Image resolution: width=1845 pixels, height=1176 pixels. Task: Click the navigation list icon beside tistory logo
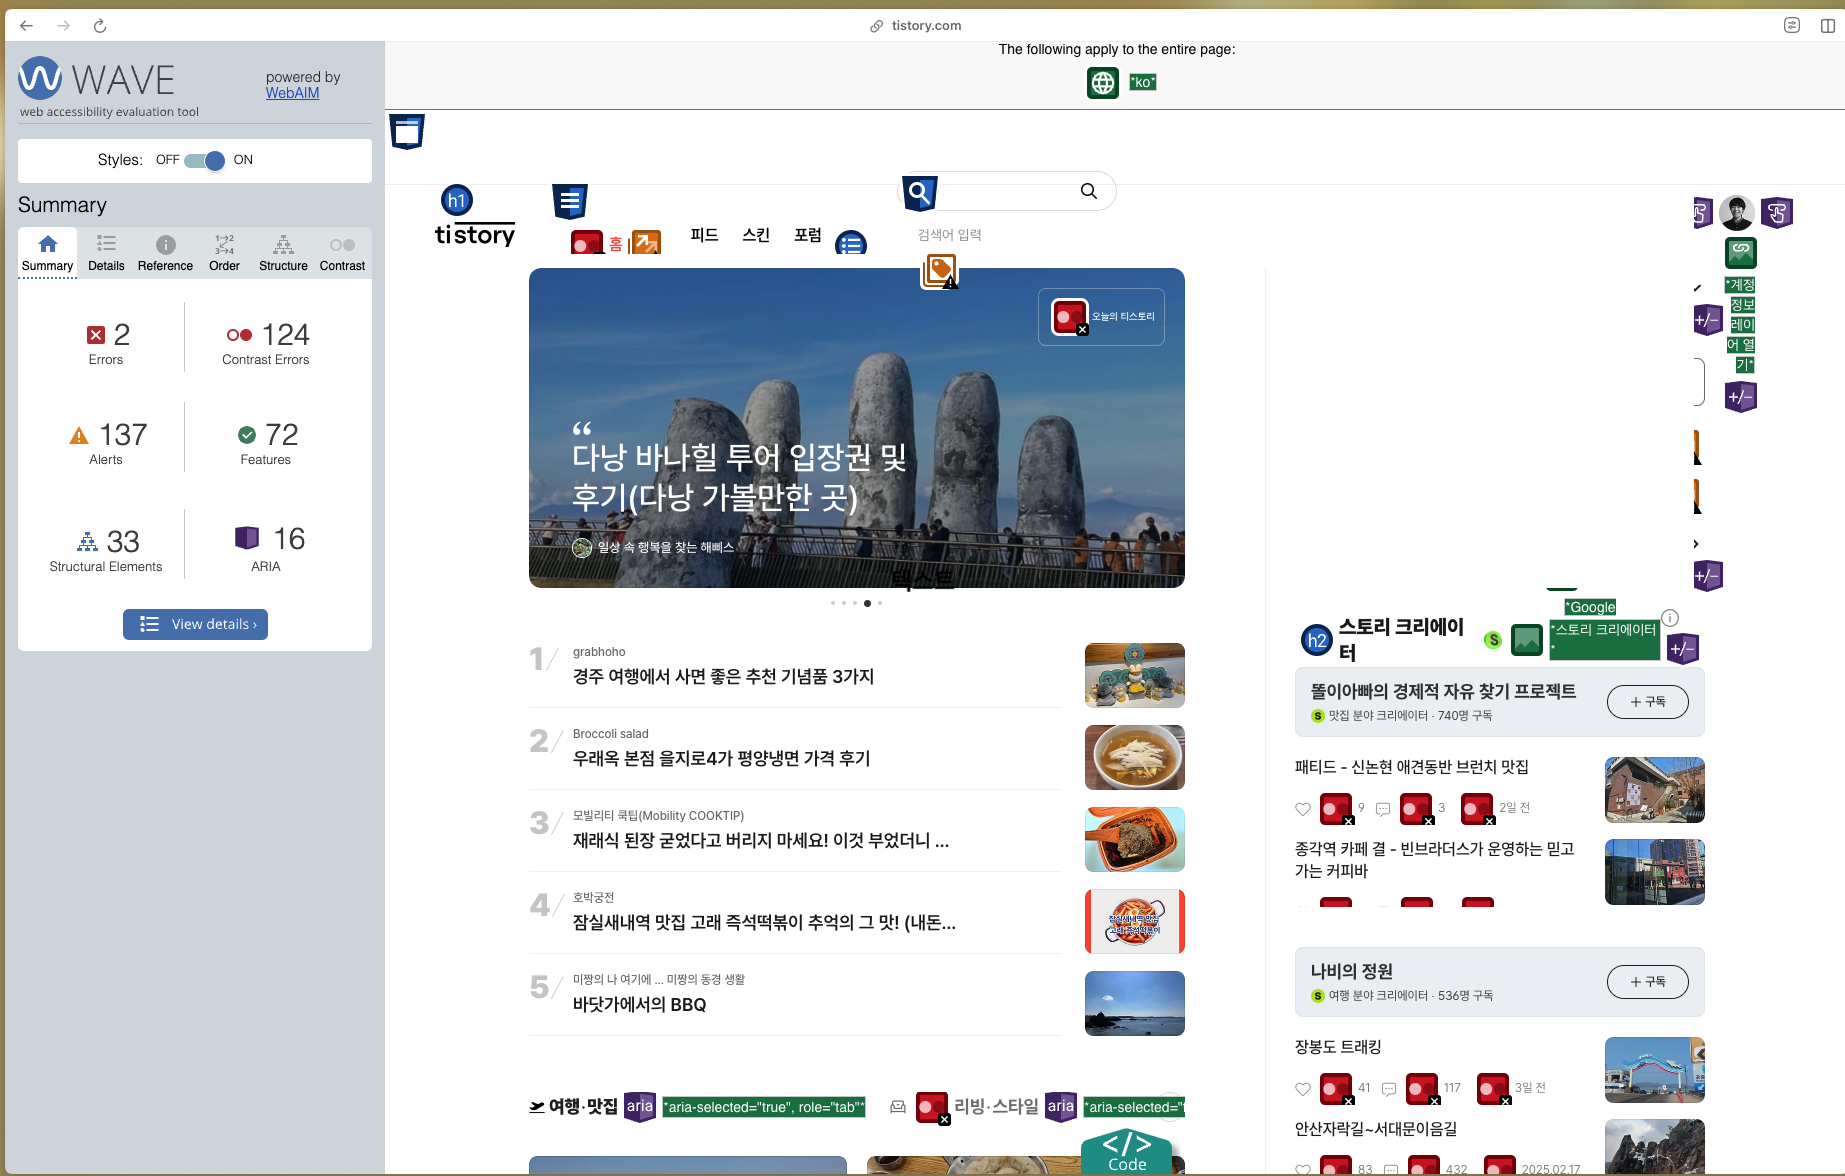click(x=570, y=201)
